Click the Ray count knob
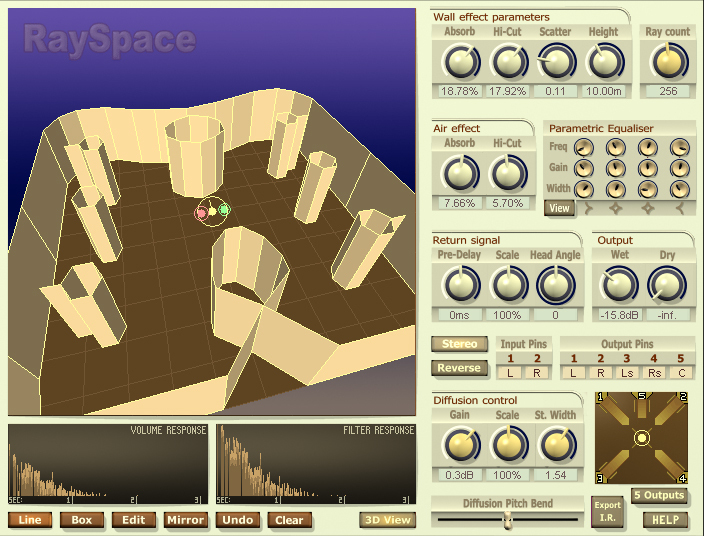This screenshot has width=704, height=536. click(669, 62)
